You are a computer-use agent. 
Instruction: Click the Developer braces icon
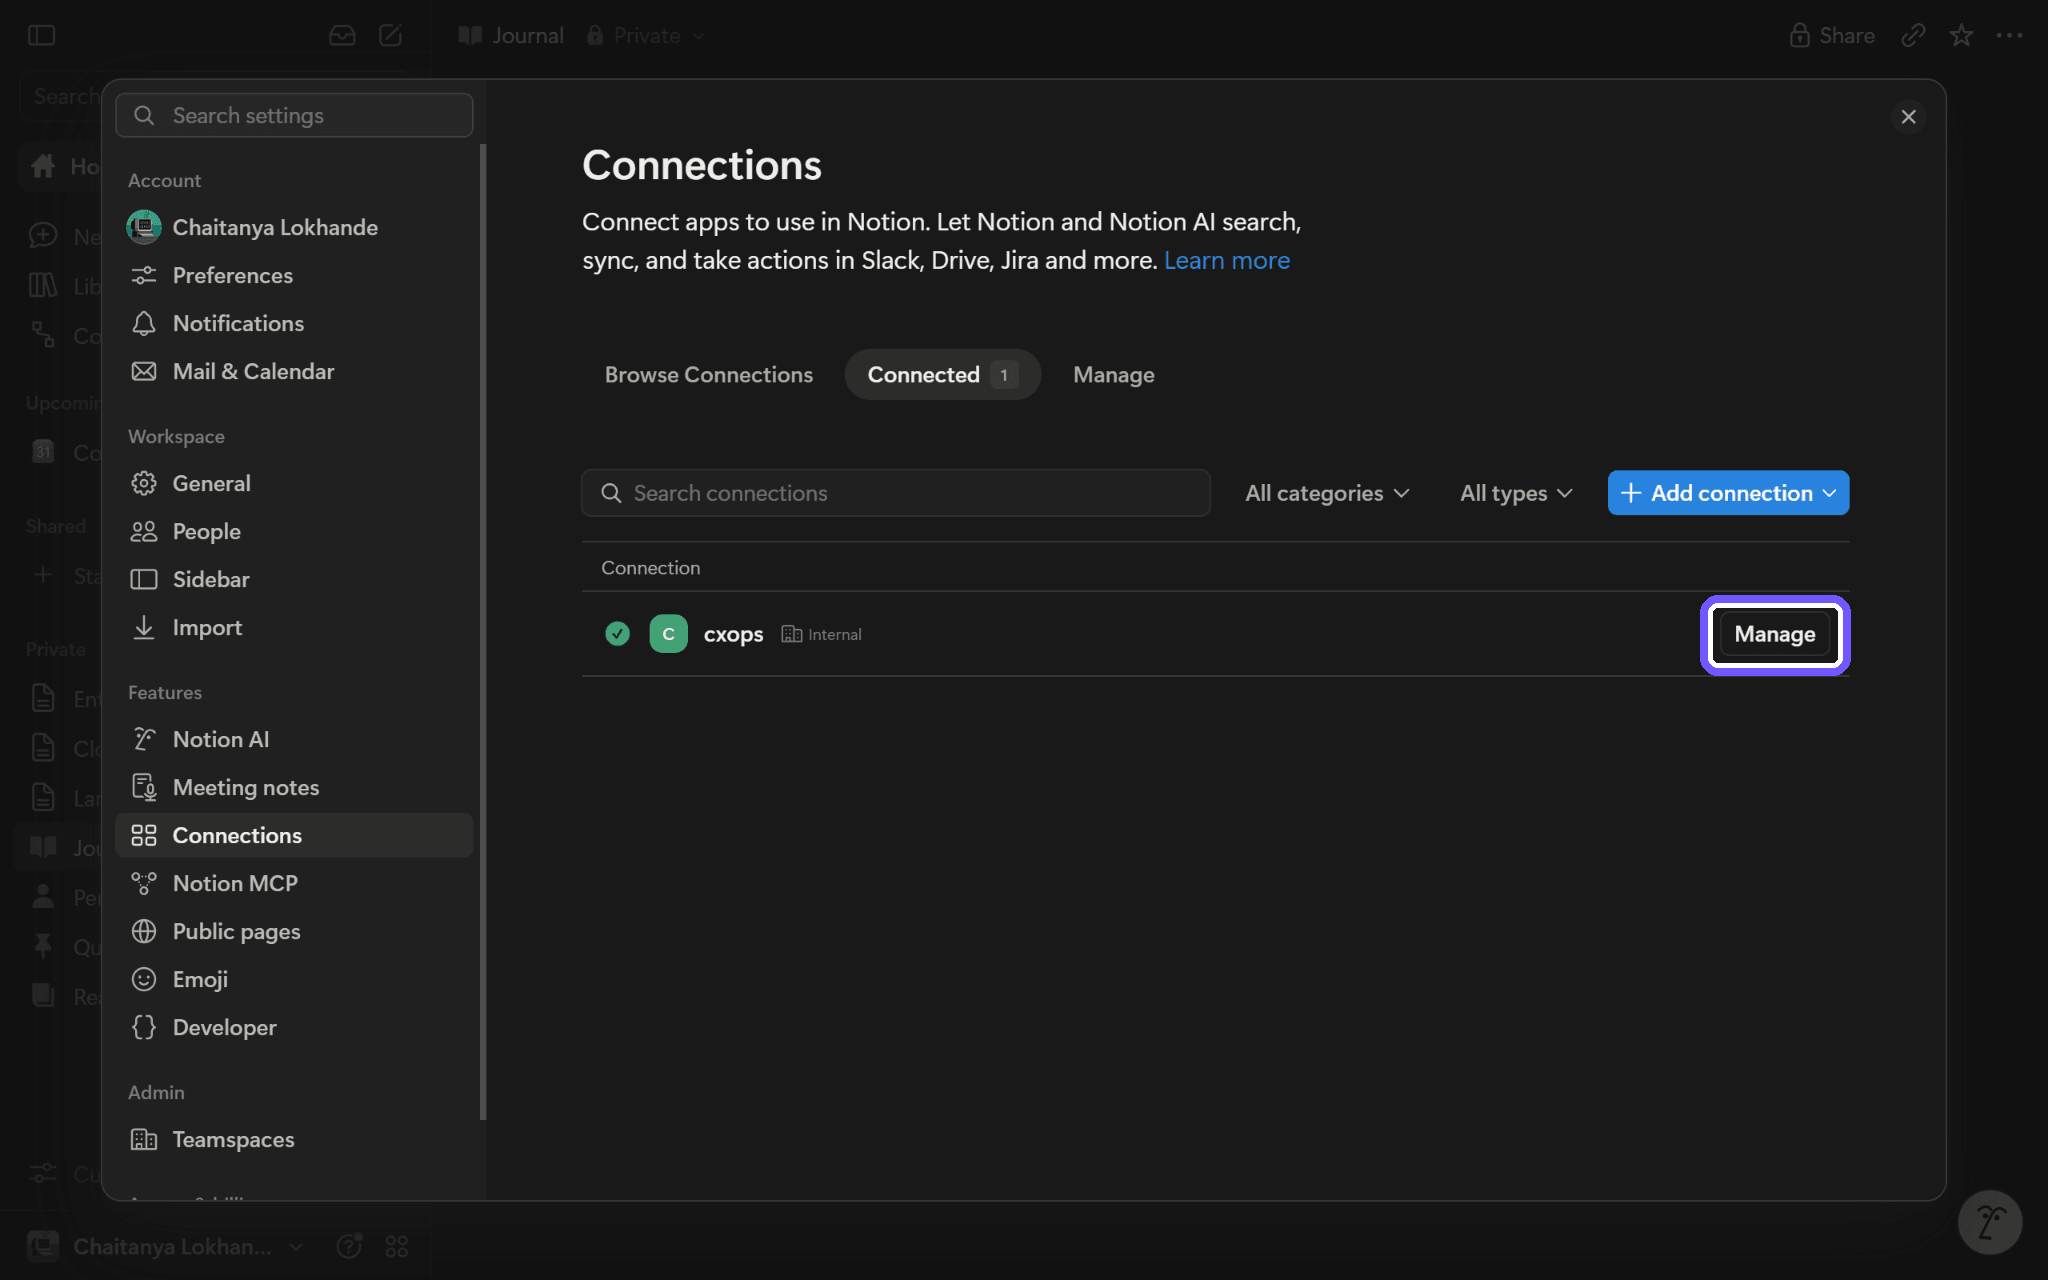click(x=144, y=1027)
